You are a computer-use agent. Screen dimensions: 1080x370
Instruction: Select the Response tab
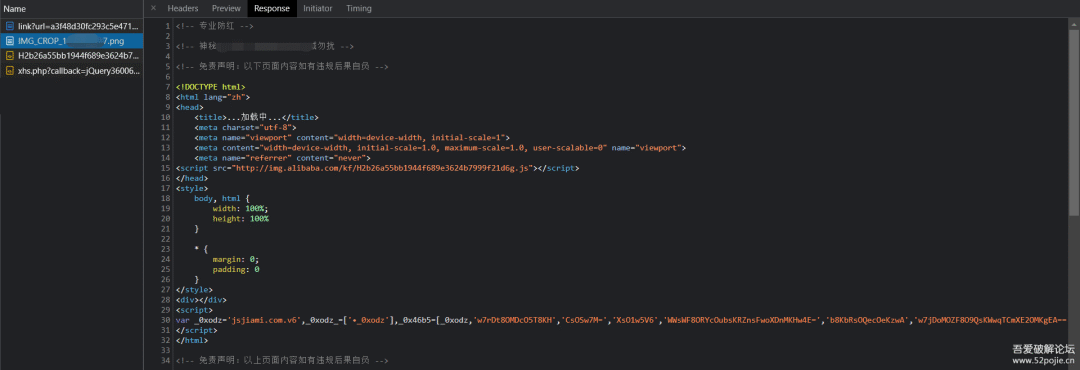pos(271,8)
